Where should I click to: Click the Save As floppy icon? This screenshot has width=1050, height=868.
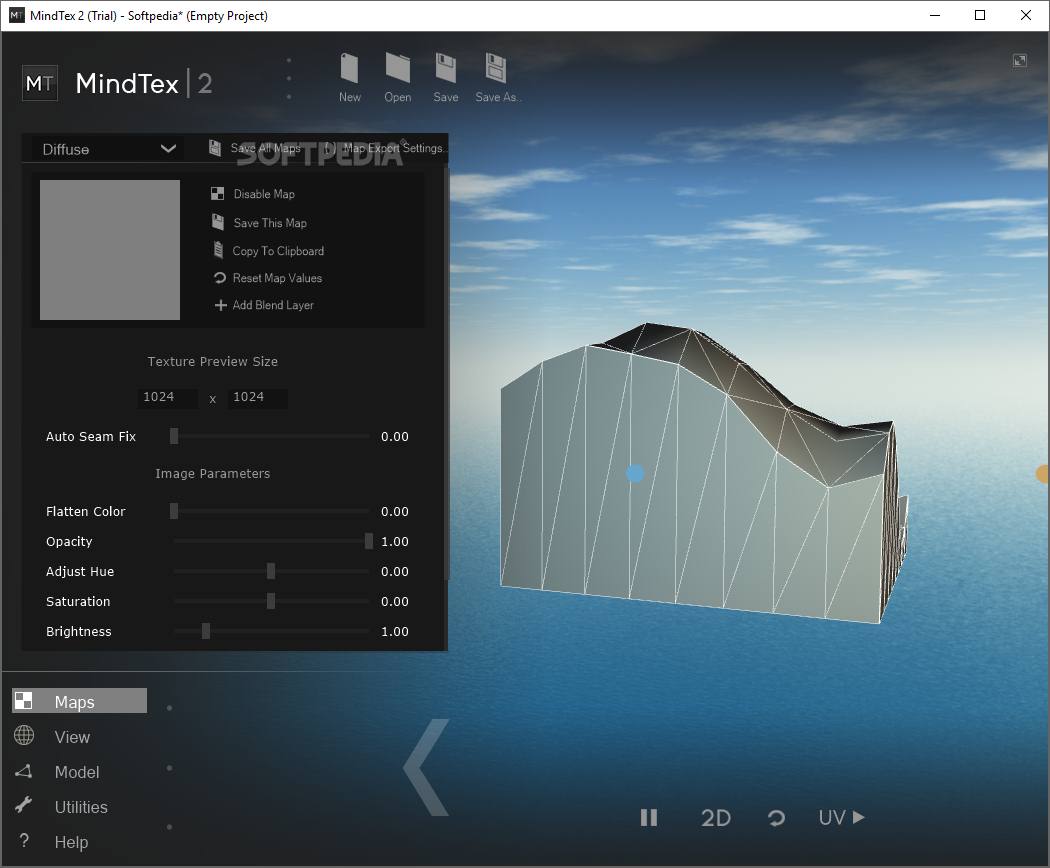pos(496,68)
